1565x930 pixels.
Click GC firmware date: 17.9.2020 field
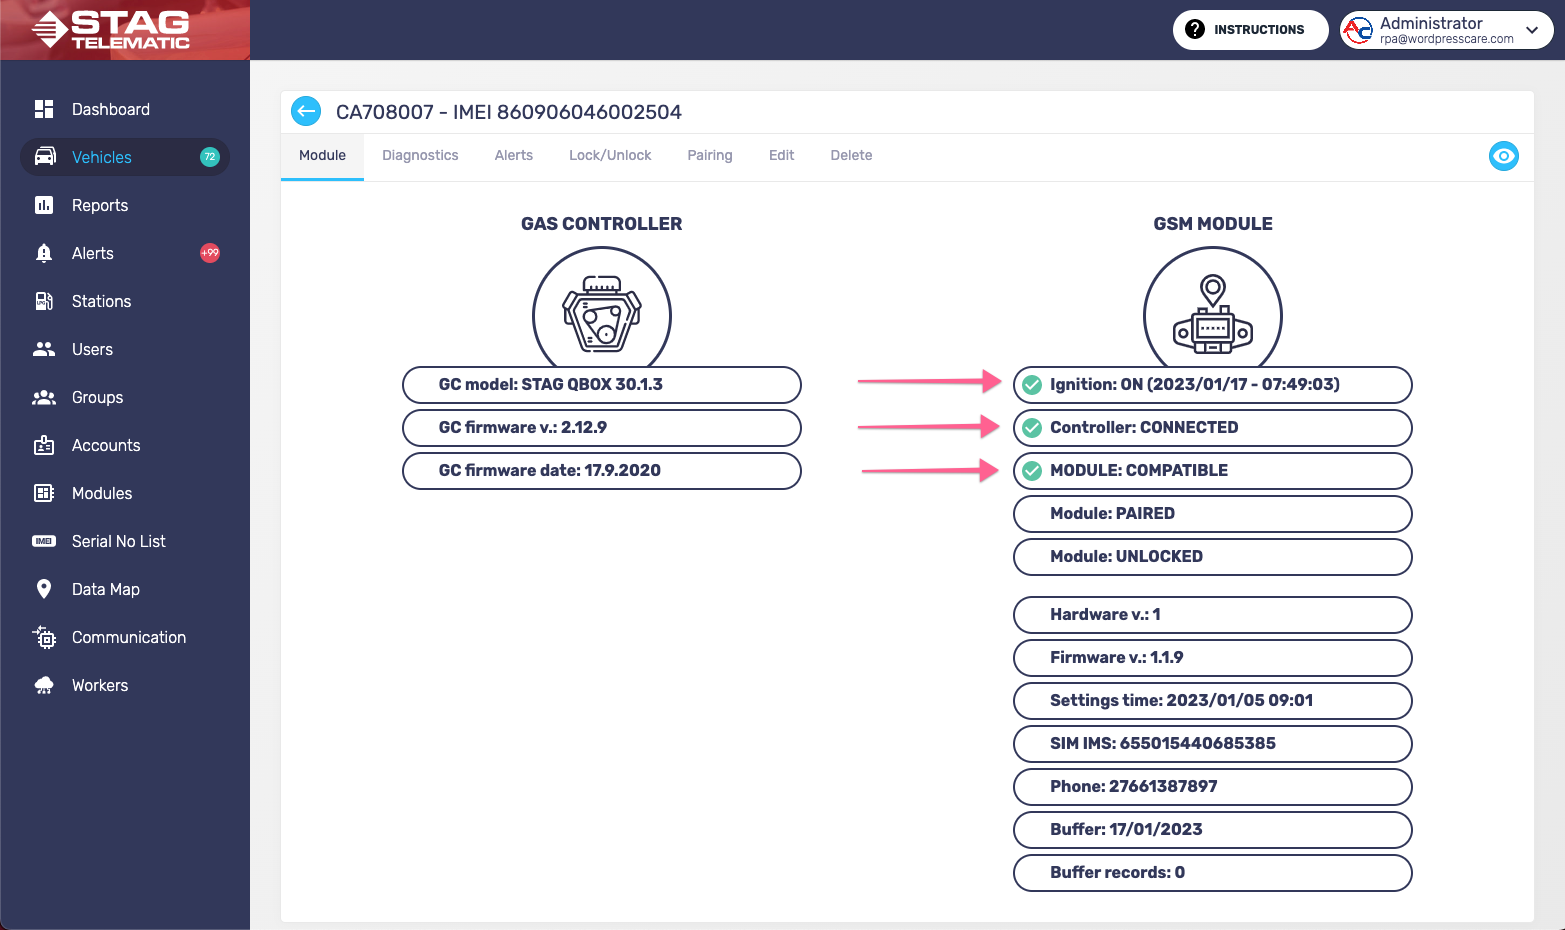(x=602, y=471)
